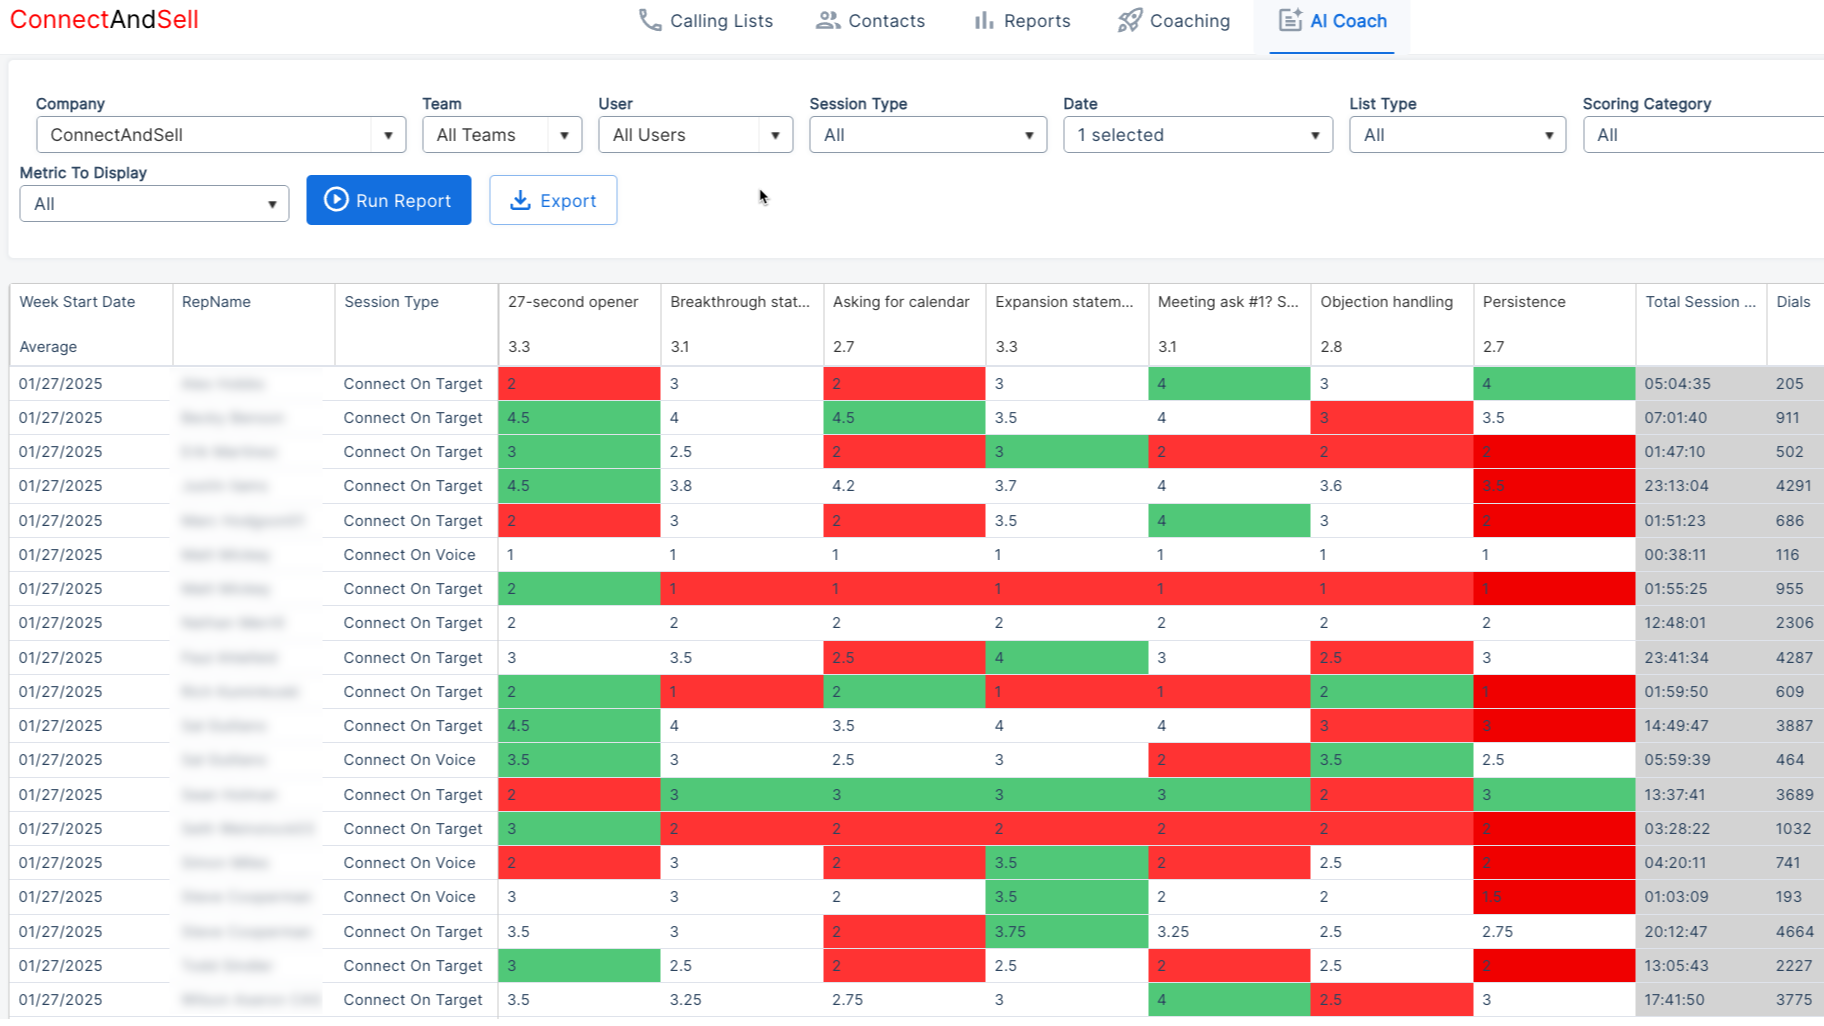Sort by the Persistence column header
Image resolution: width=1824 pixels, height=1026 pixels.
coord(1524,302)
